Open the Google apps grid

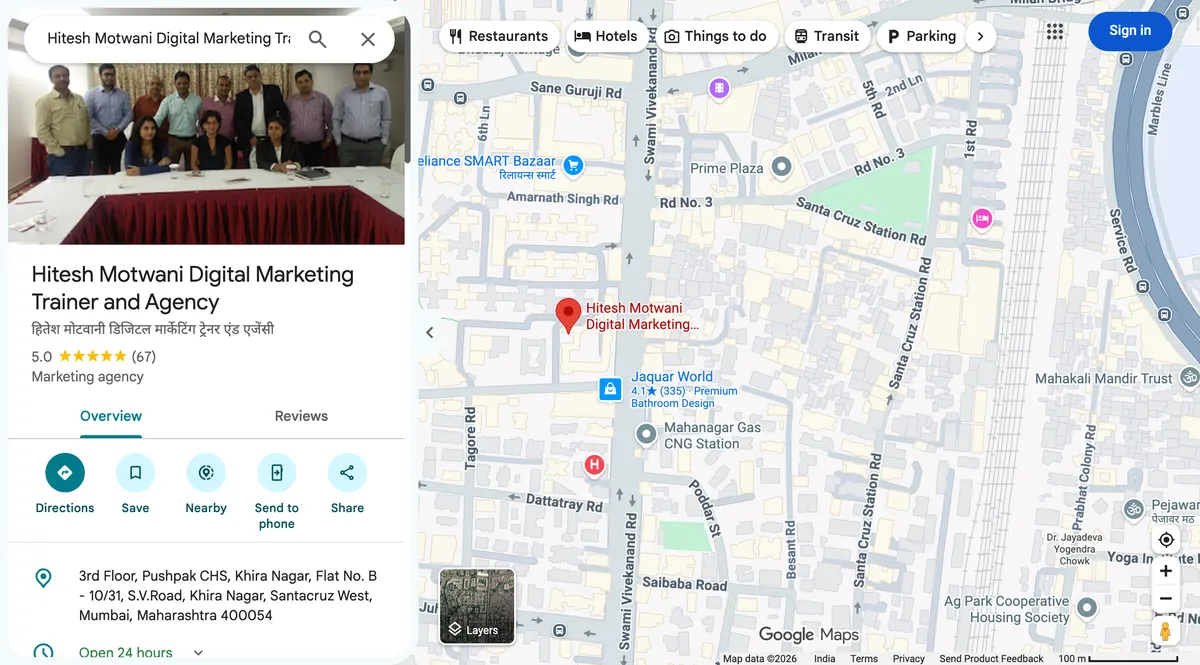point(1055,31)
